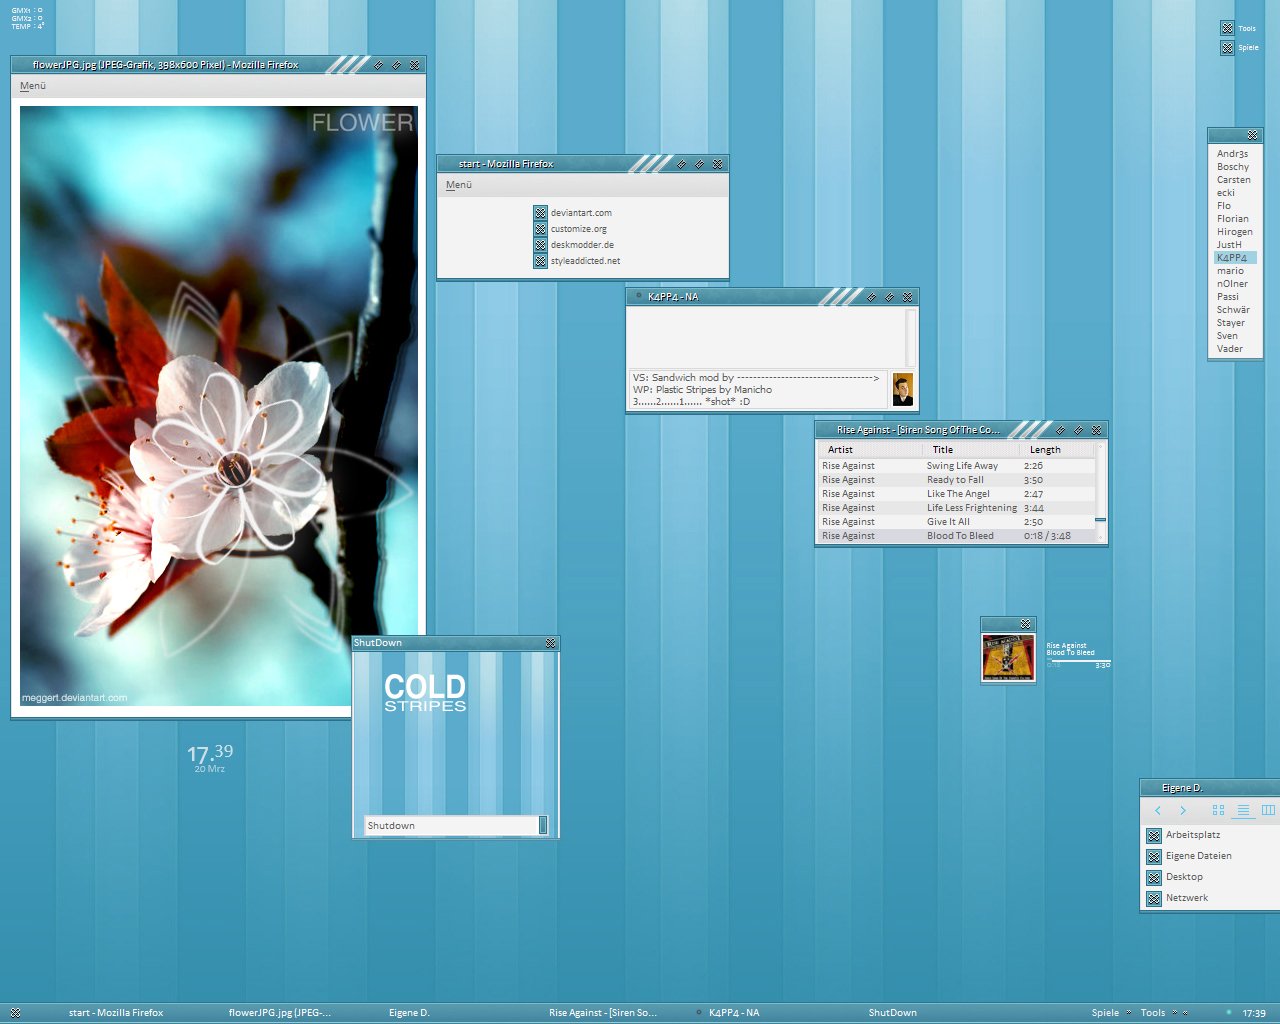Select track Give It All
The height and width of the screenshot is (1024, 1280).
tap(957, 522)
